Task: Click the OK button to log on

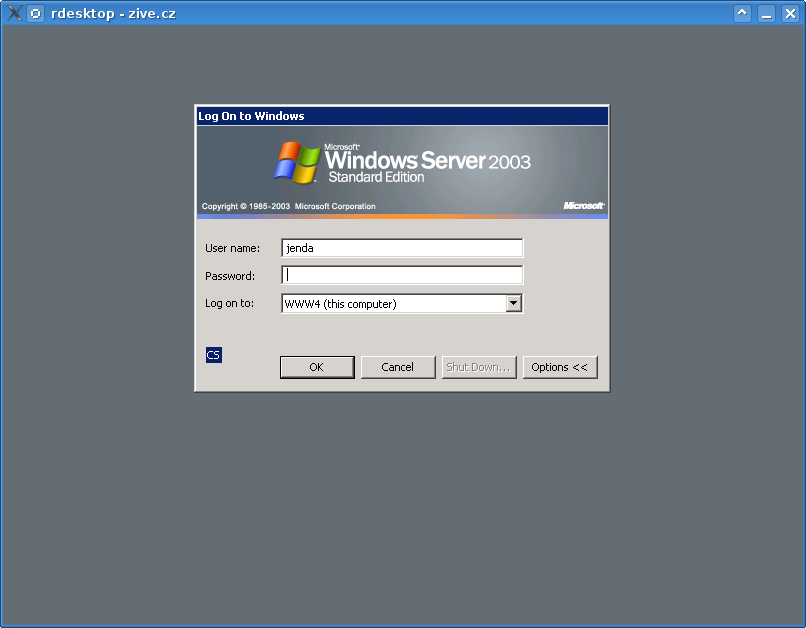Action: pos(317,367)
